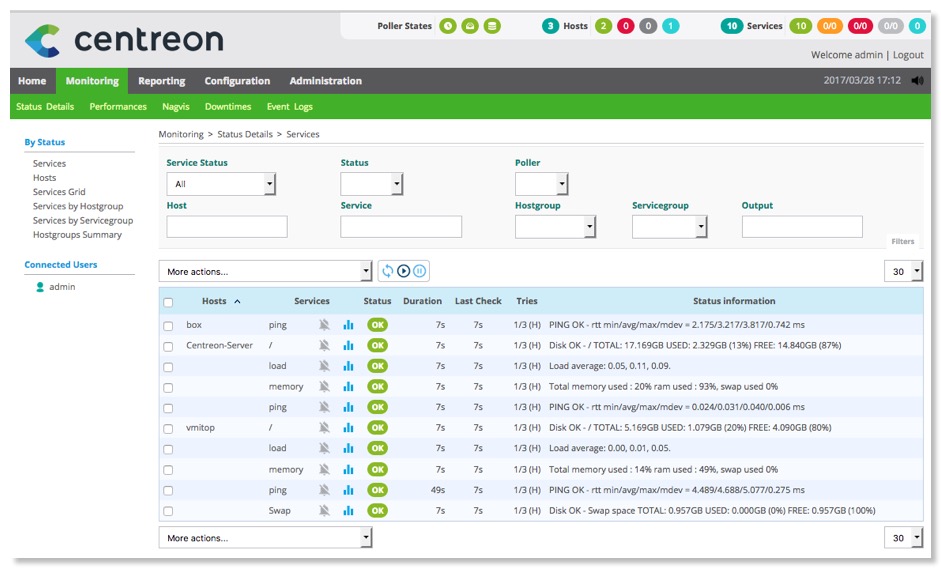Switch to the Configuration menu tab
This screenshot has height=568, width=941.
(x=237, y=81)
